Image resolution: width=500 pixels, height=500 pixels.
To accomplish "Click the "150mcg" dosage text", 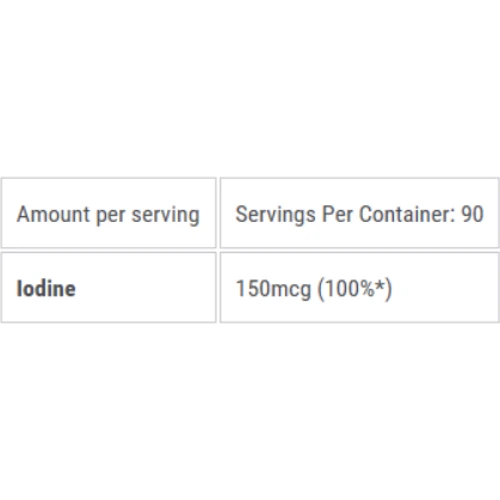I will pos(273,289).
